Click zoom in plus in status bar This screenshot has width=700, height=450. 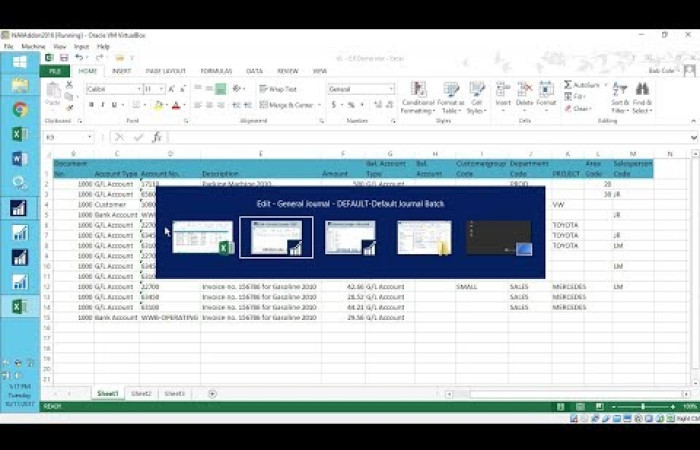pyautogui.click(x=673, y=407)
